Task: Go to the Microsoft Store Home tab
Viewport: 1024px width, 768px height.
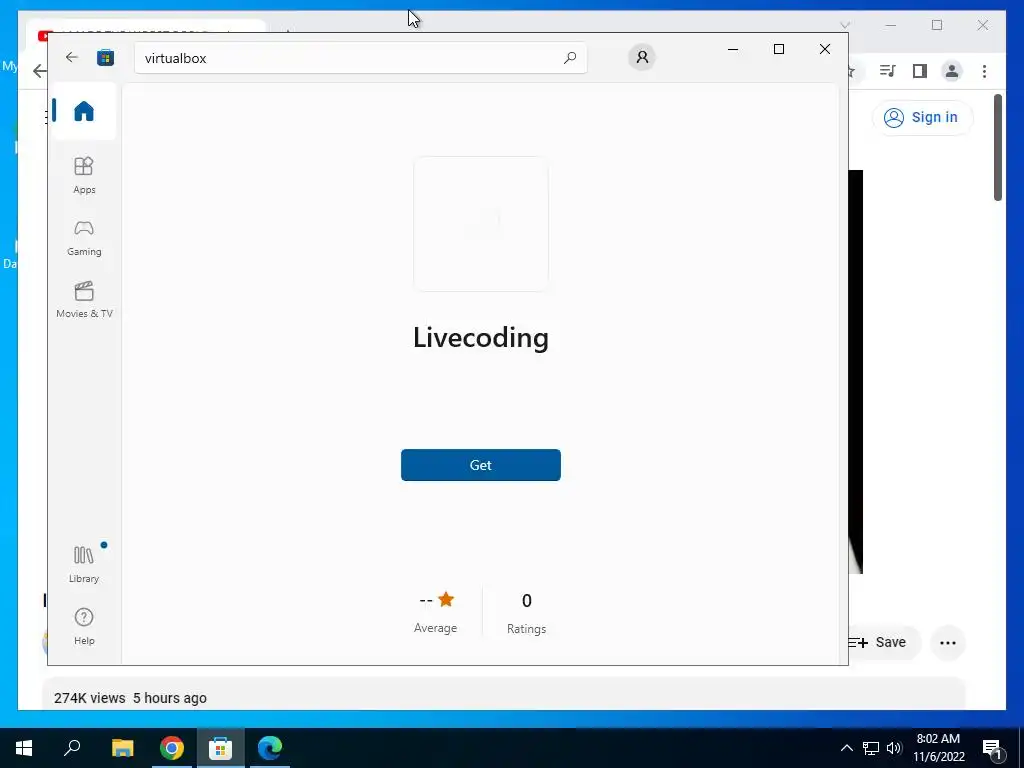Action: point(84,111)
